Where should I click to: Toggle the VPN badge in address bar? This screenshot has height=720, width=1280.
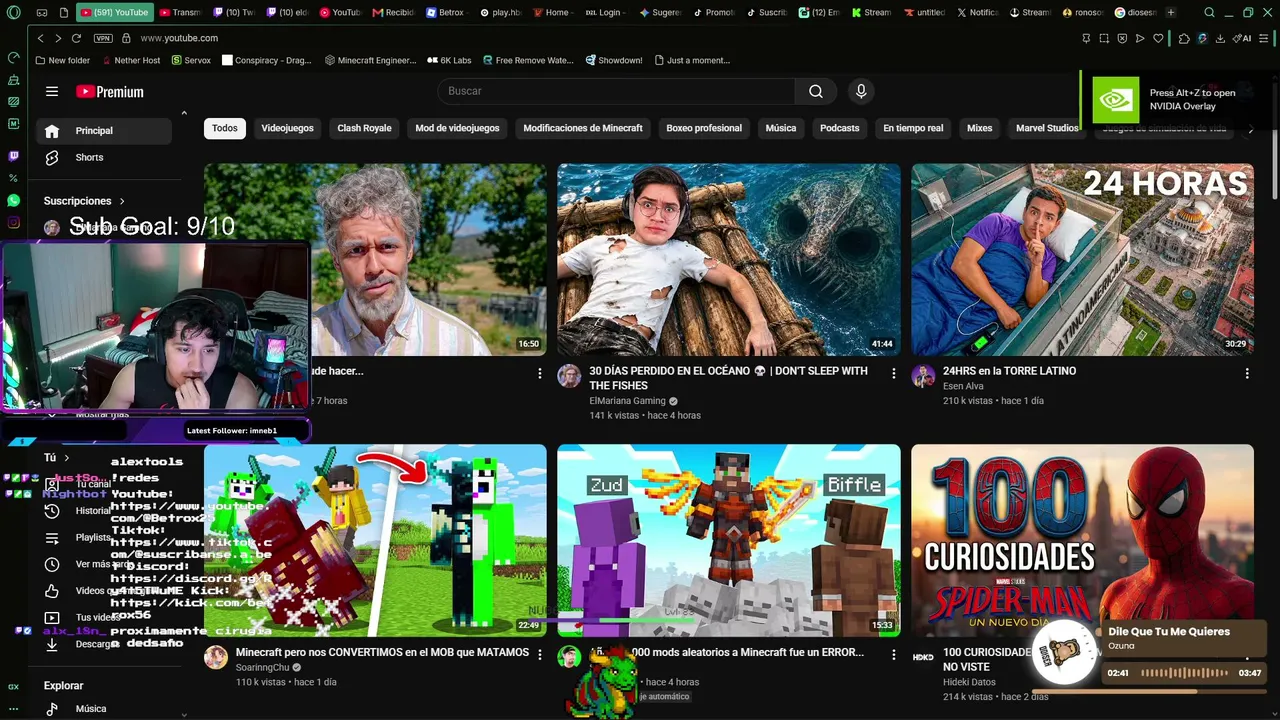tap(103, 38)
